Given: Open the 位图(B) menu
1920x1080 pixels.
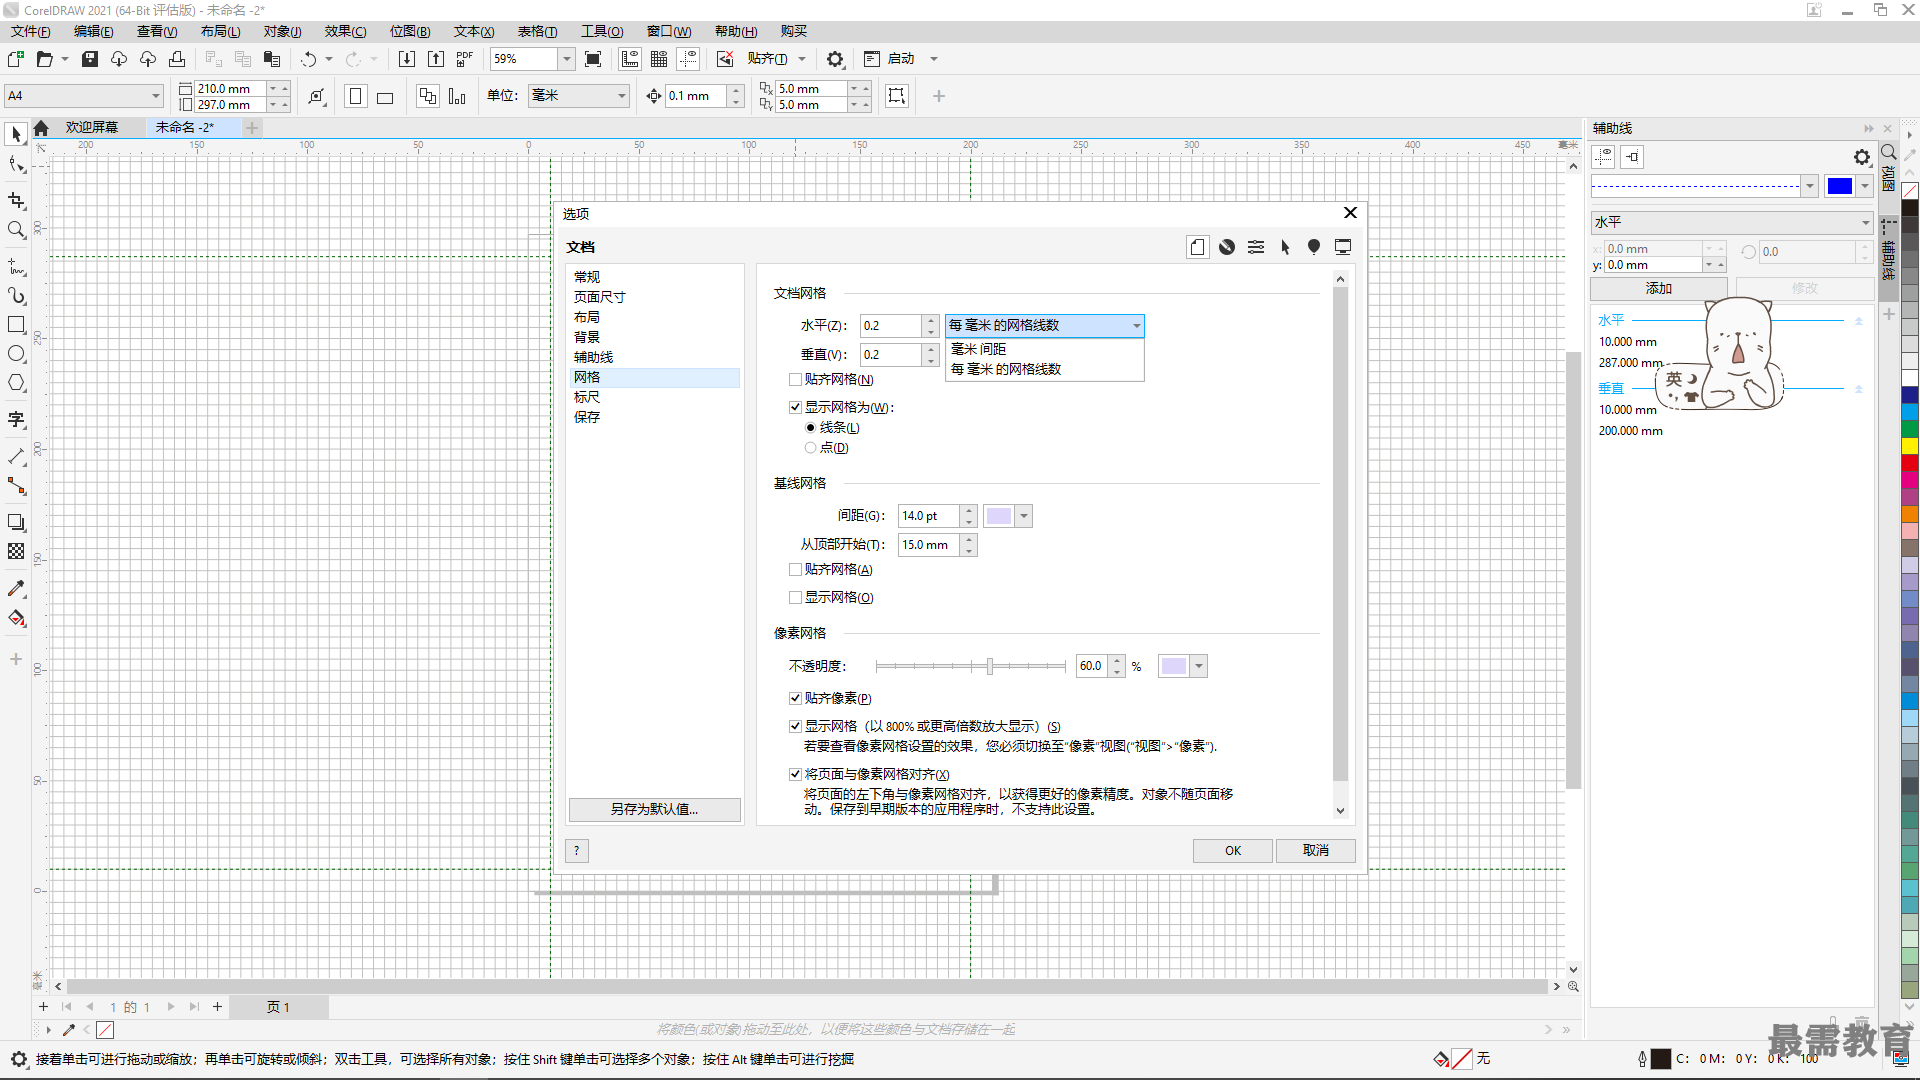Looking at the screenshot, I should point(410,32).
